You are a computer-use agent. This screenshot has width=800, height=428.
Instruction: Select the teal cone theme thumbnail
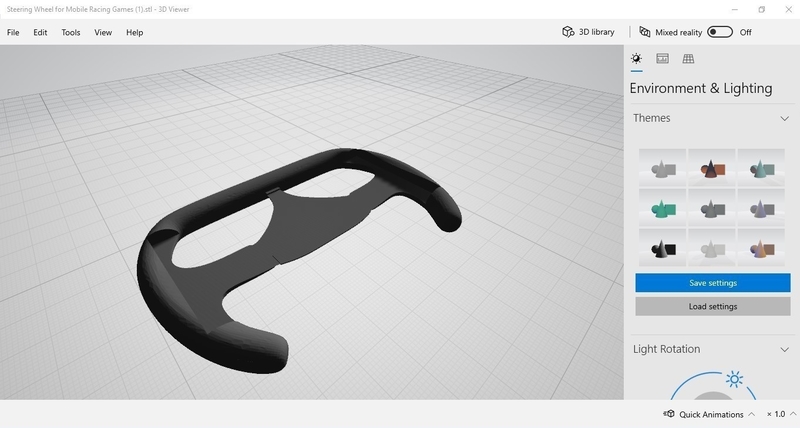tap(761, 168)
